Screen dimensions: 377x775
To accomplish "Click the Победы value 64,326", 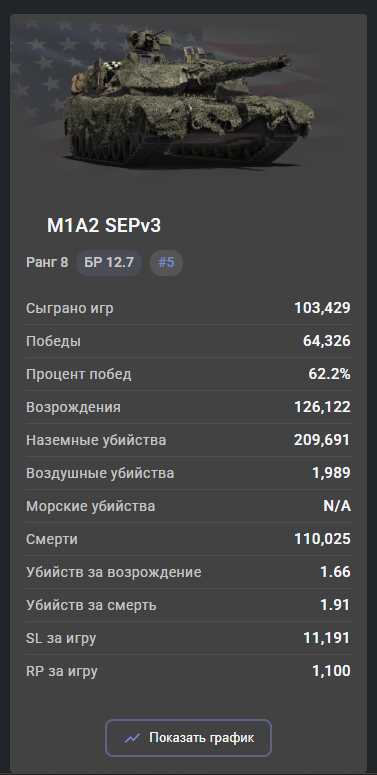I will click(327, 341).
